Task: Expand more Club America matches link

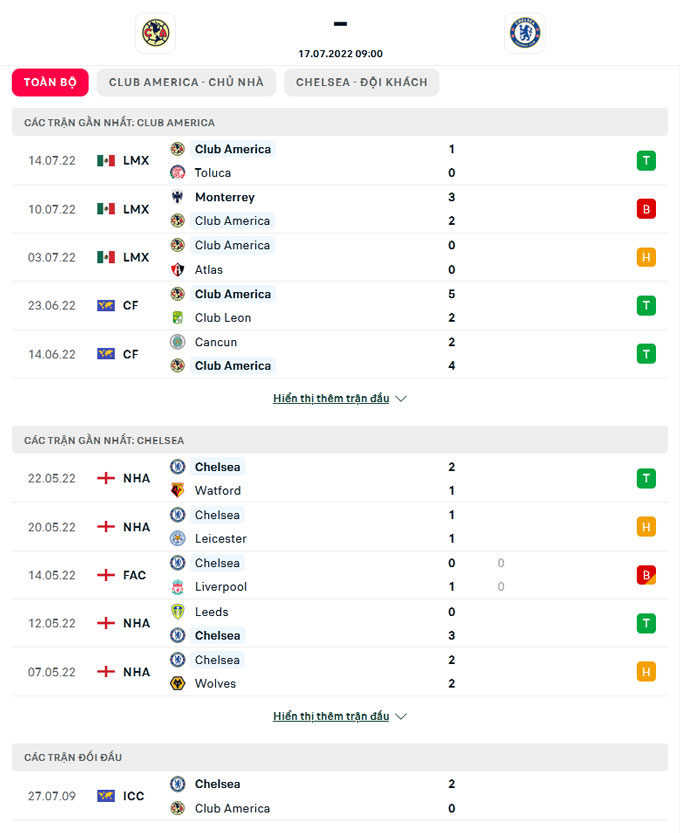Action: click(x=331, y=398)
